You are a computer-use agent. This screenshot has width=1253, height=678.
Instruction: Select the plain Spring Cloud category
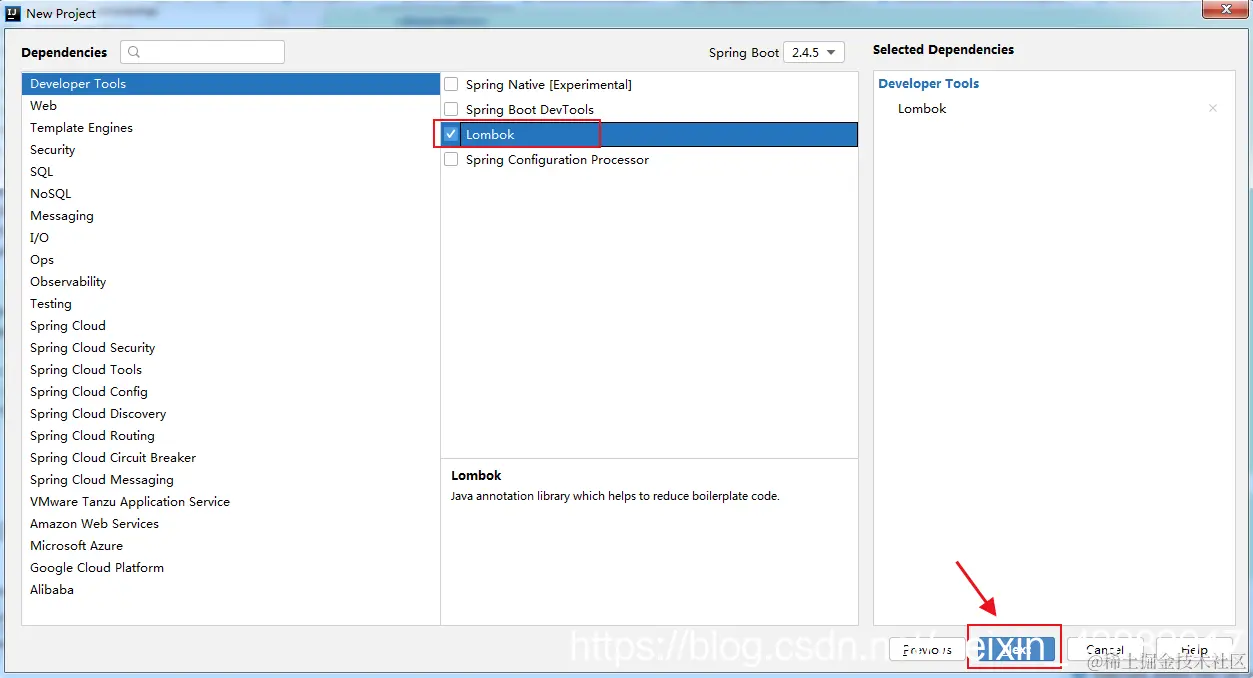click(231, 326)
